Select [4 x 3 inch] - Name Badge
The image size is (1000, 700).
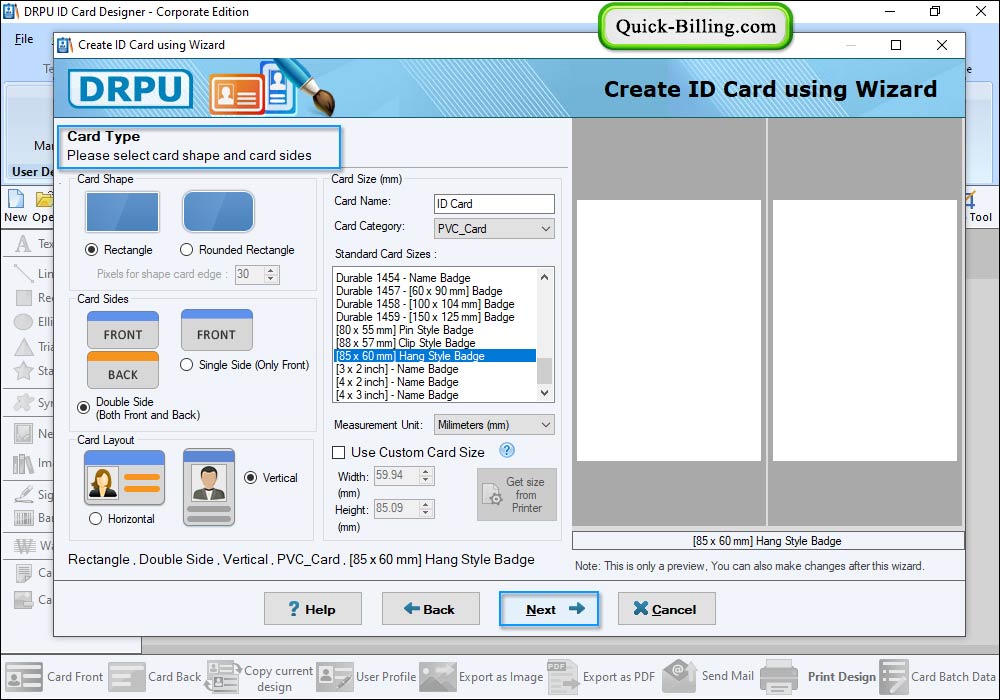coord(435,395)
